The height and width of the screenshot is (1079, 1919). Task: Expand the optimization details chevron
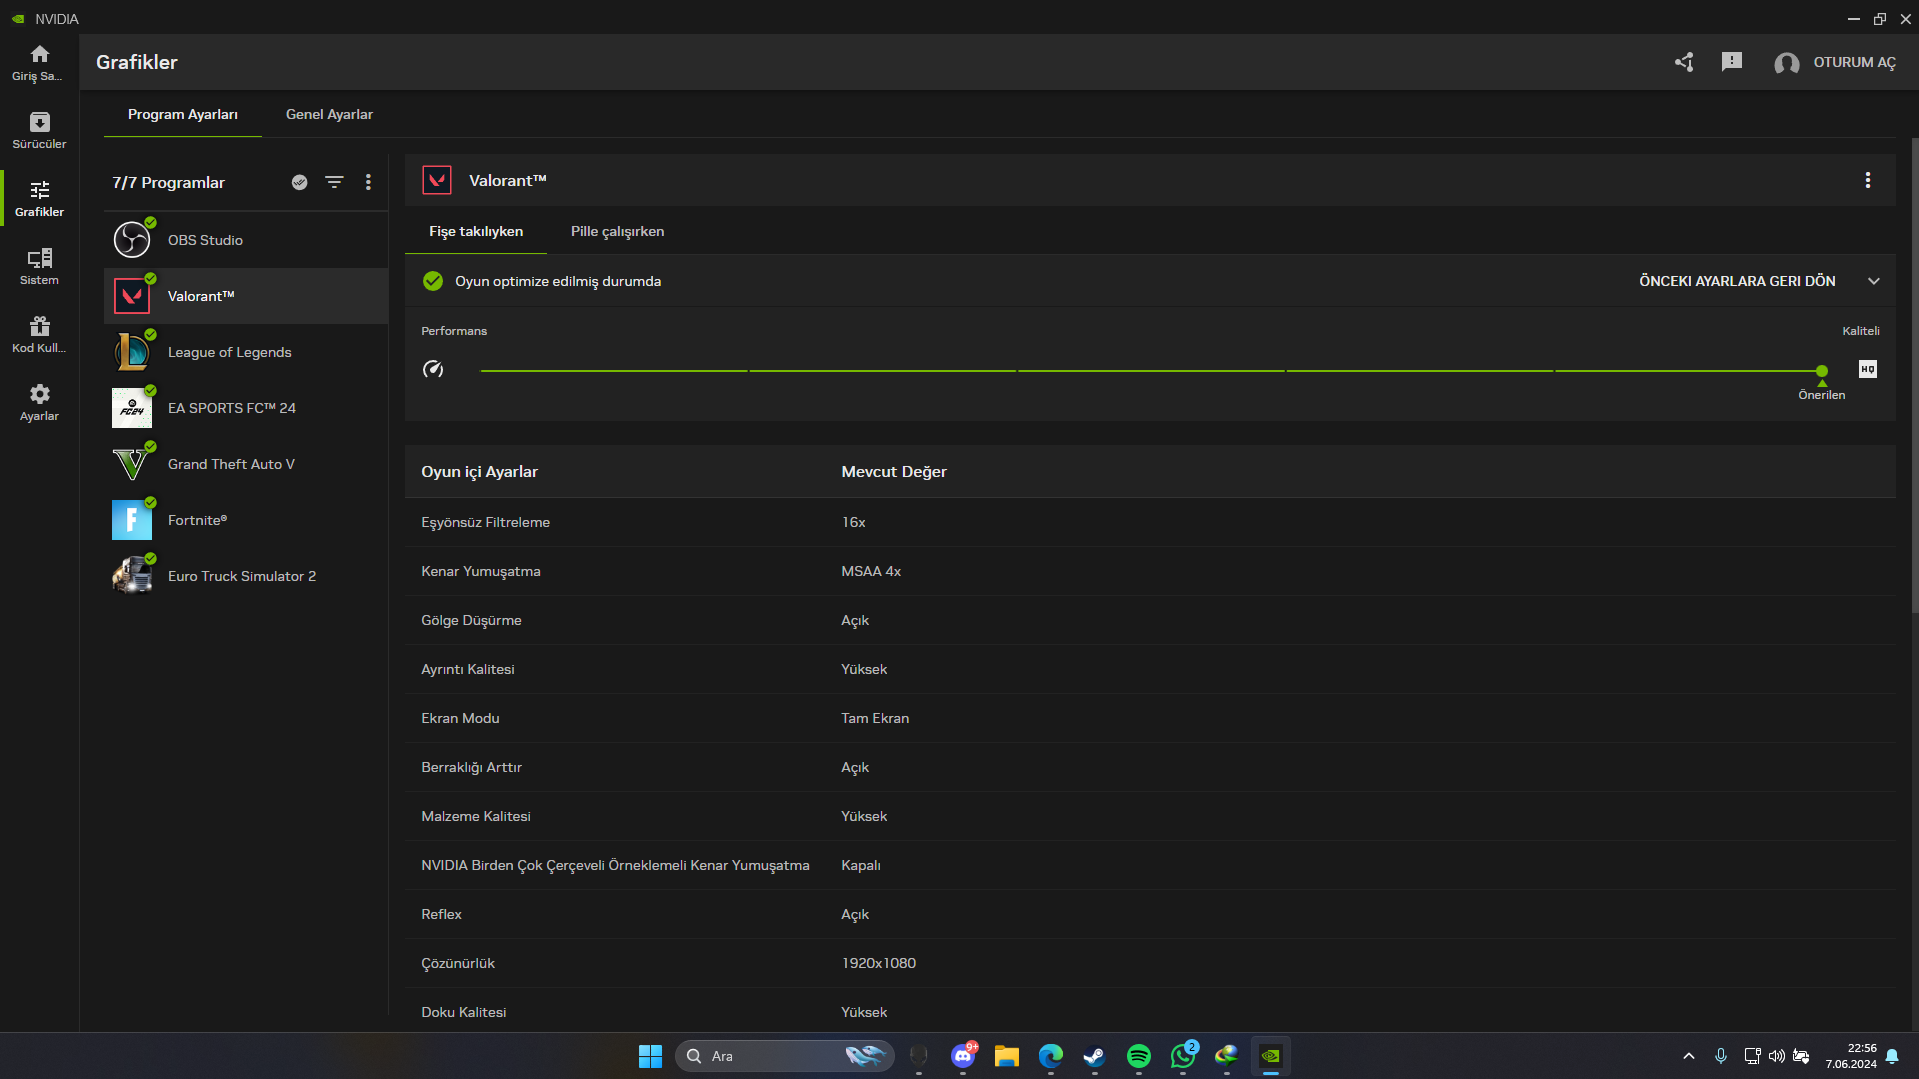tap(1874, 281)
